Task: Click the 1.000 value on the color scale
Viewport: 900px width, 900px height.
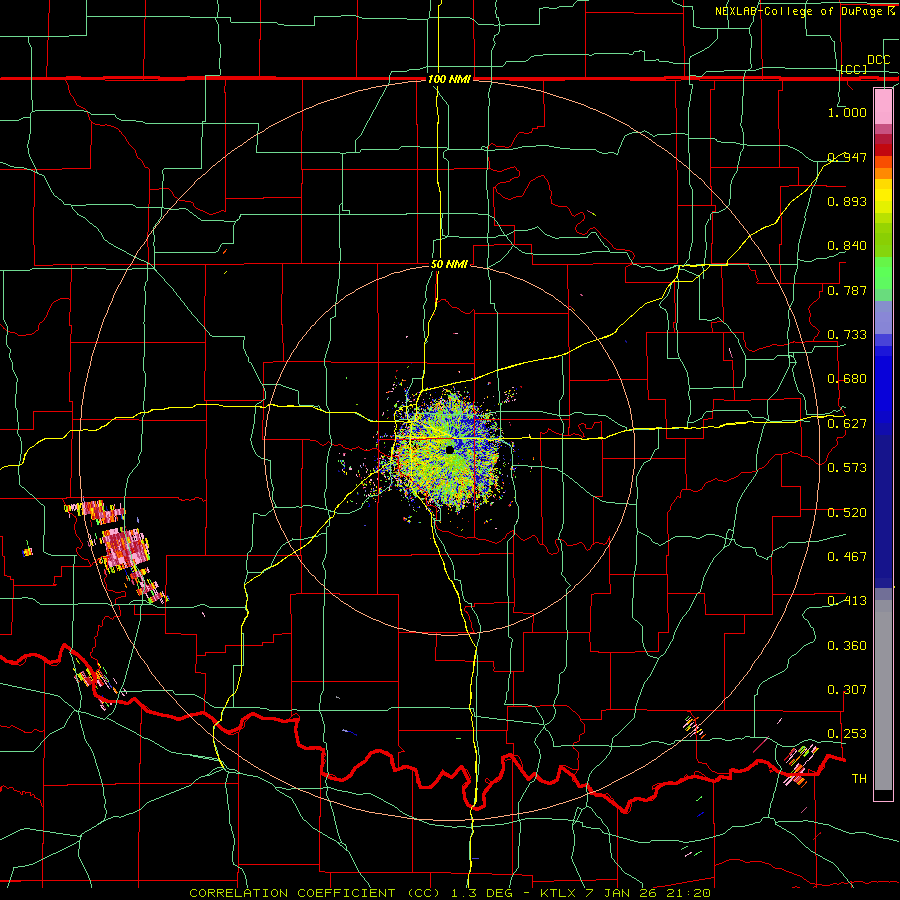Action: coord(847,112)
